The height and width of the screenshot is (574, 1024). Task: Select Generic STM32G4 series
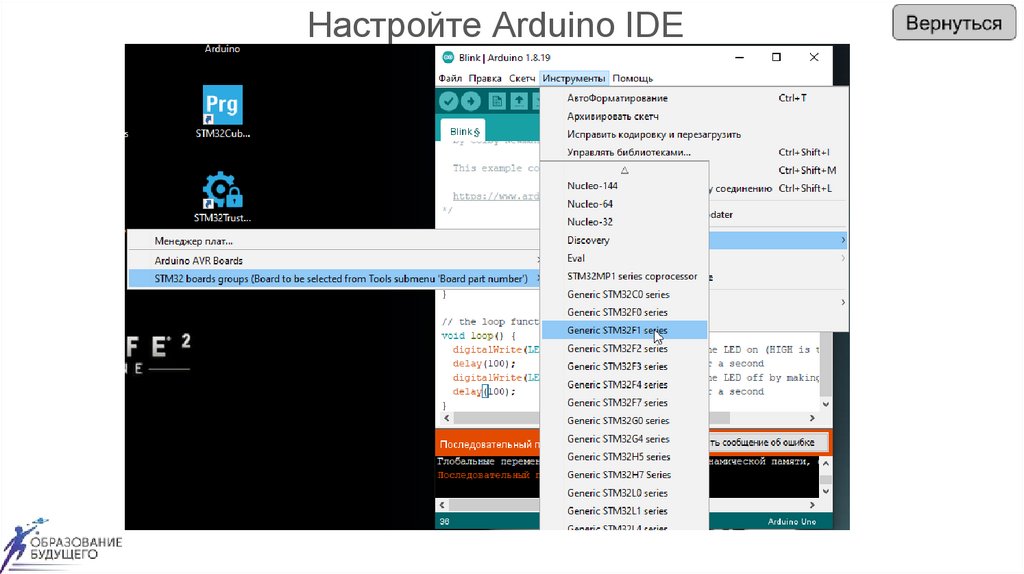click(624, 439)
